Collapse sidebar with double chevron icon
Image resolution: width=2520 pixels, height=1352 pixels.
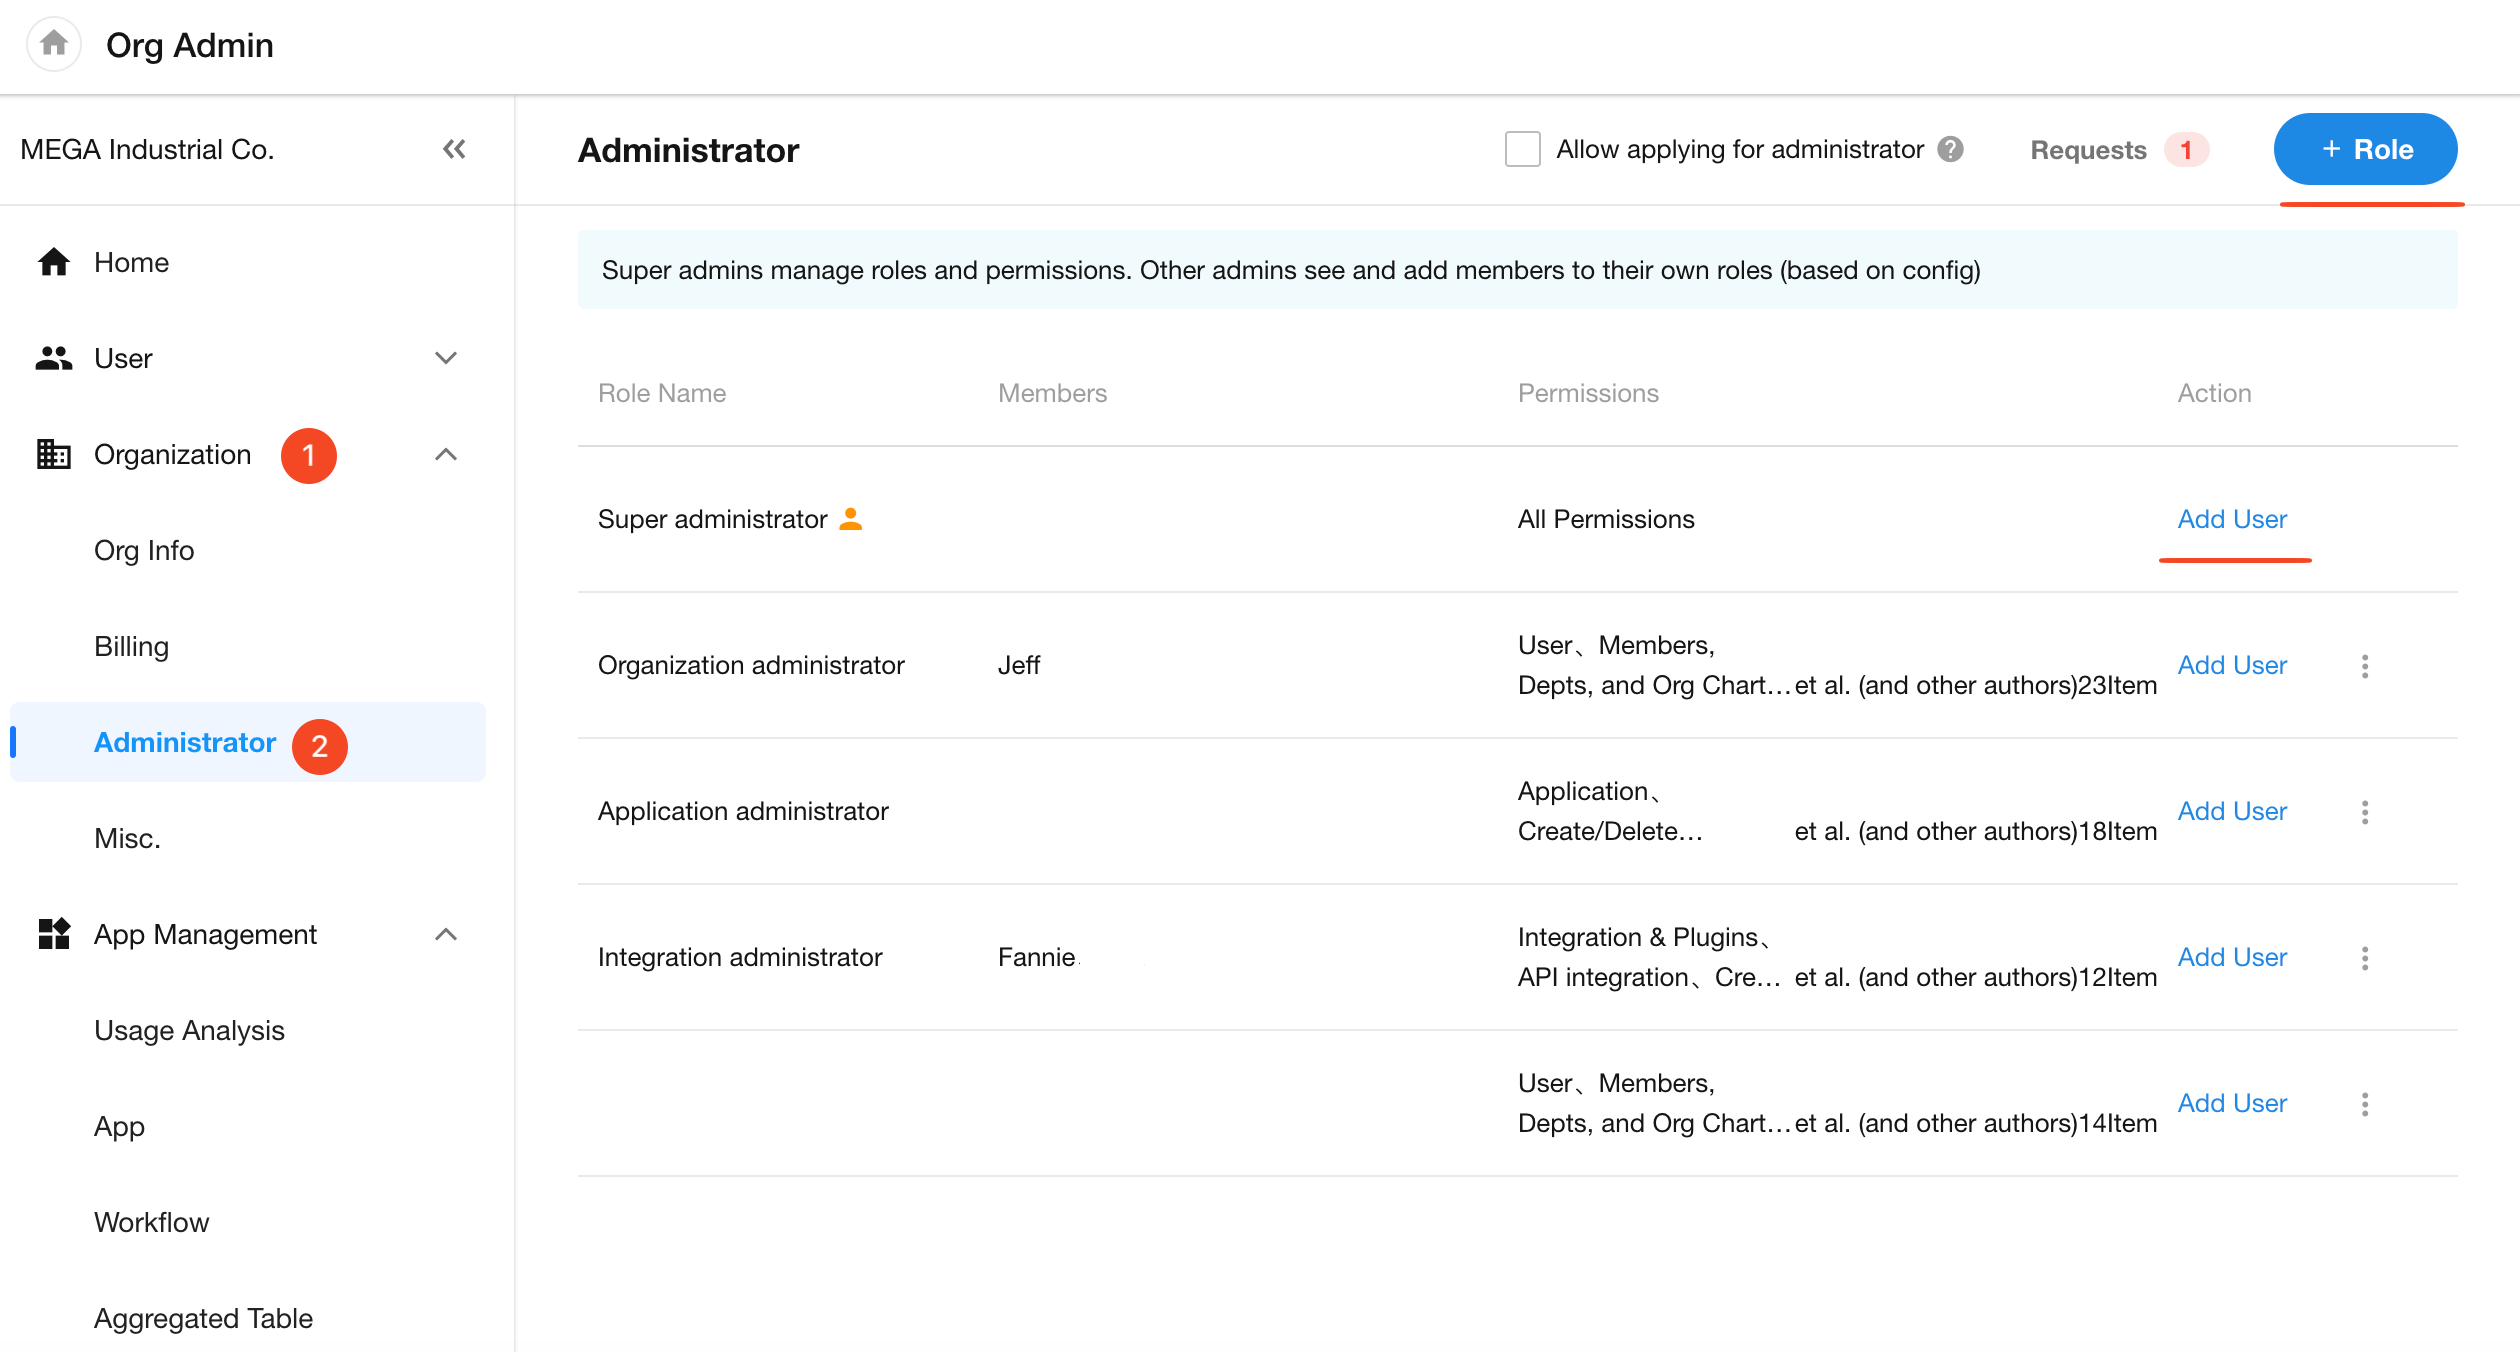tap(454, 149)
